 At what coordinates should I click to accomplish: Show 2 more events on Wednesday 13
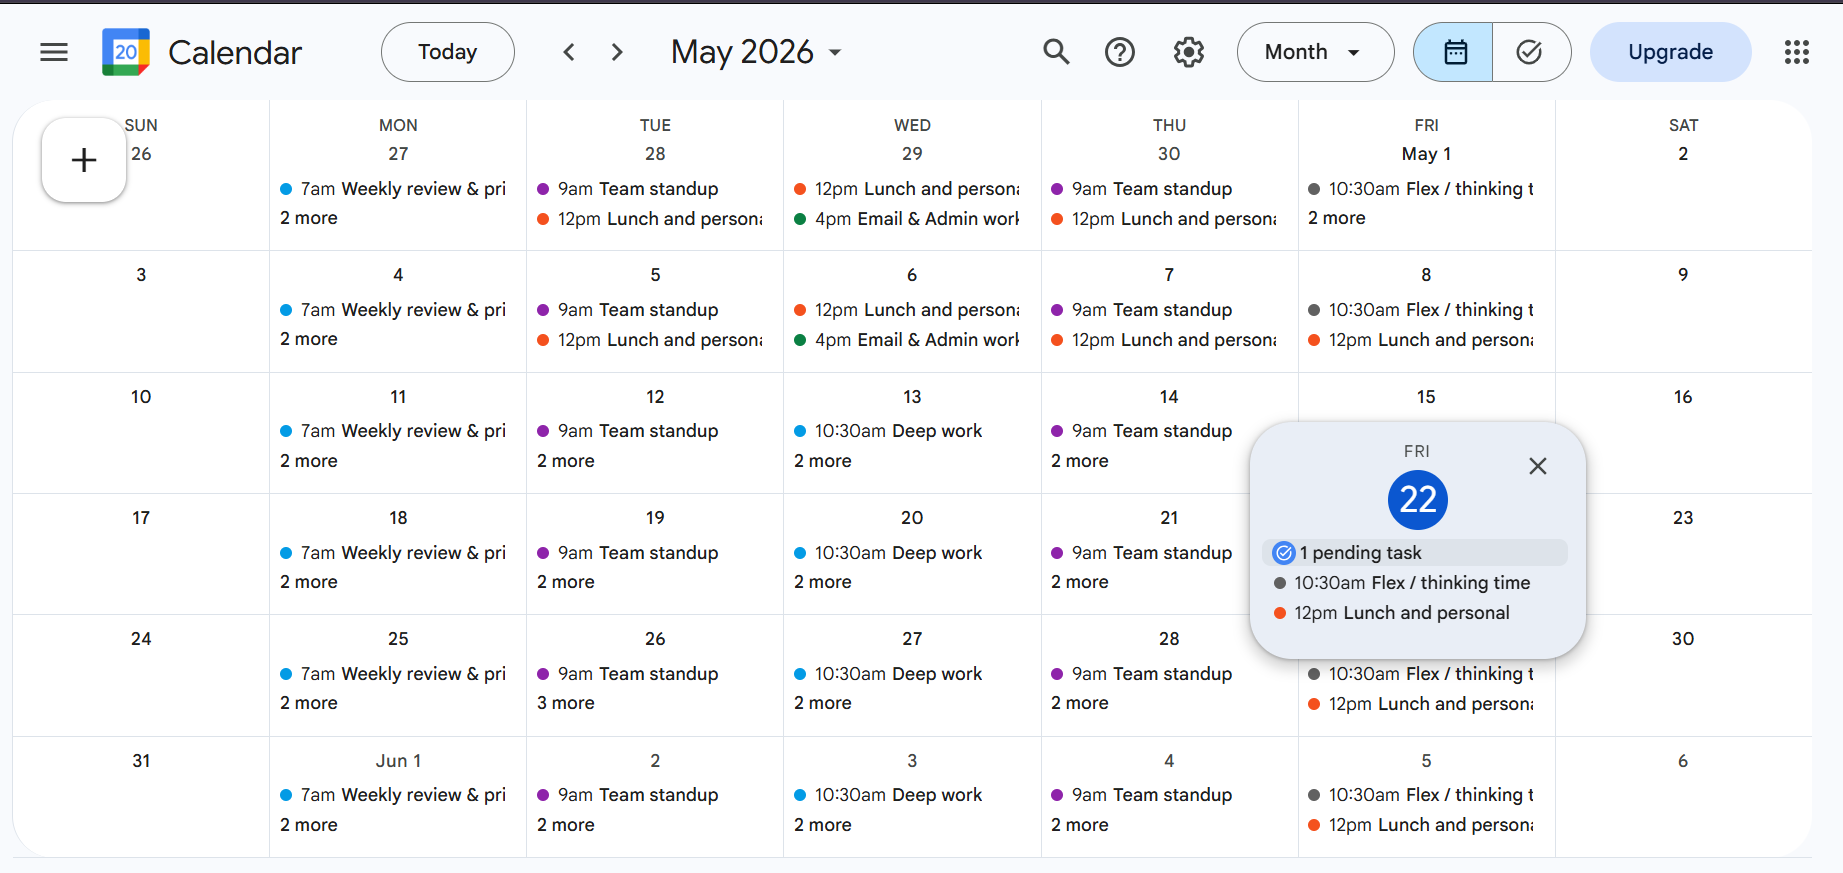(823, 461)
